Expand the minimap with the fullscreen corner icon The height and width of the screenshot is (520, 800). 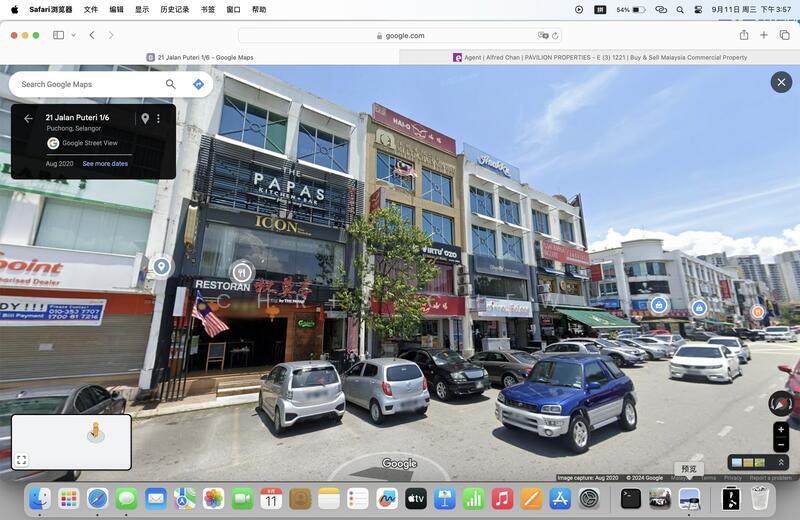(21, 460)
